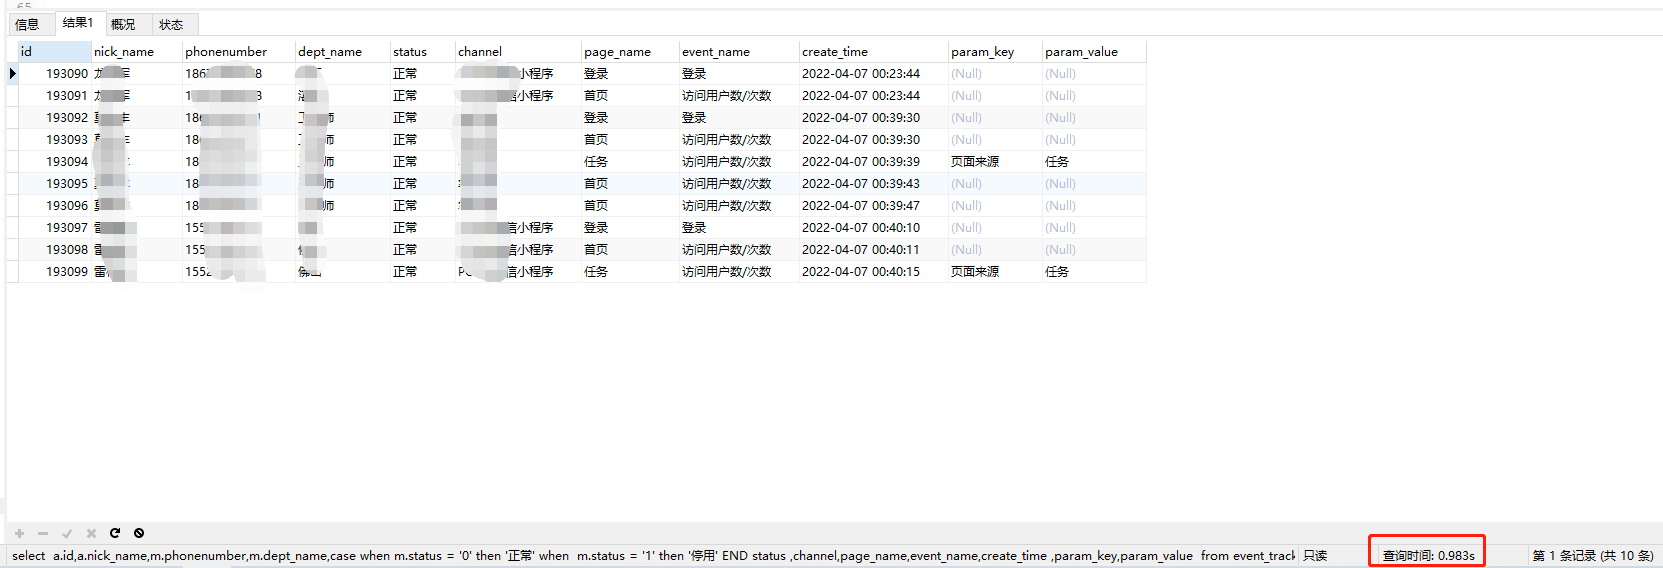Click the page_name column header

630,51
